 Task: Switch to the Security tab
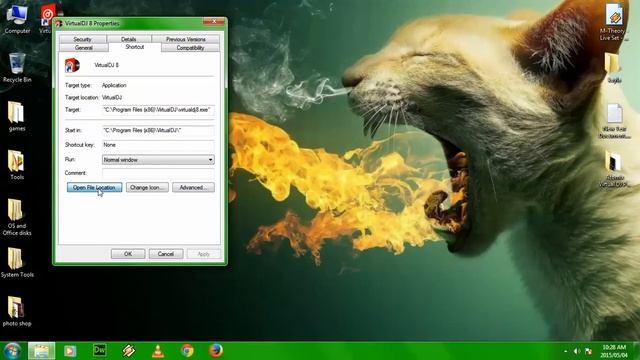(x=82, y=39)
